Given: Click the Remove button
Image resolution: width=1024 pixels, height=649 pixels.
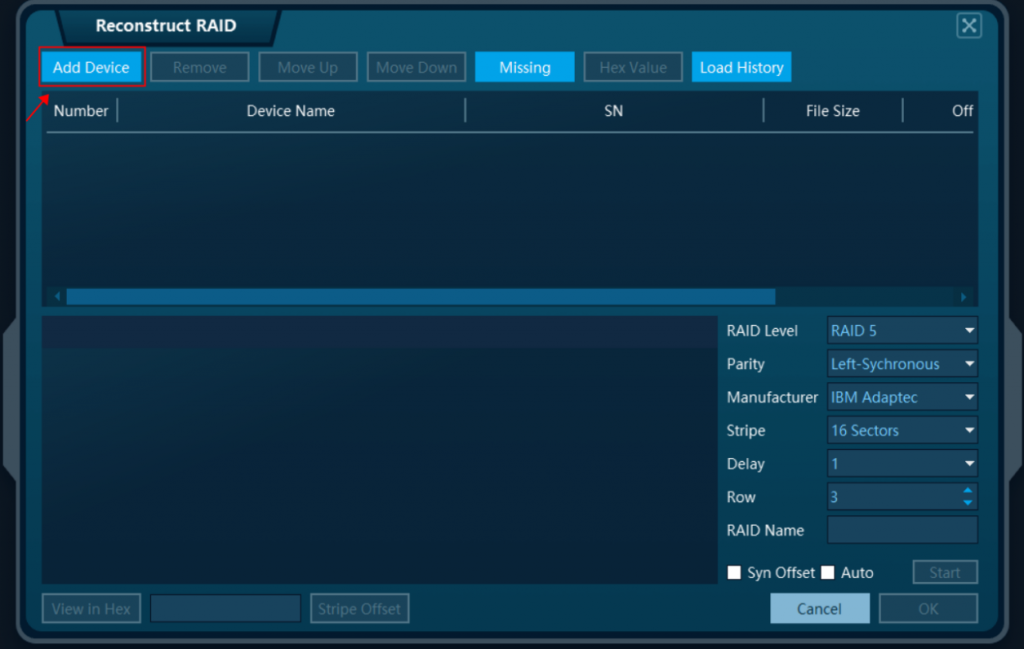Looking at the screenshot, I should (x=199, y=67).
